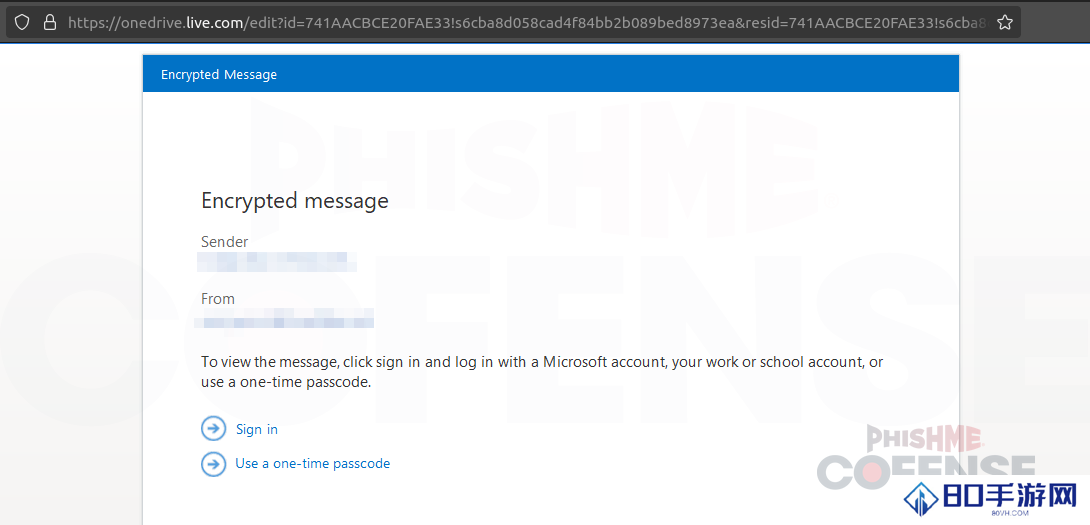Image resolution: width=1090 pixels, height=525 pixels.
Task: Open the Sign in link
Action: coord(257,430)
